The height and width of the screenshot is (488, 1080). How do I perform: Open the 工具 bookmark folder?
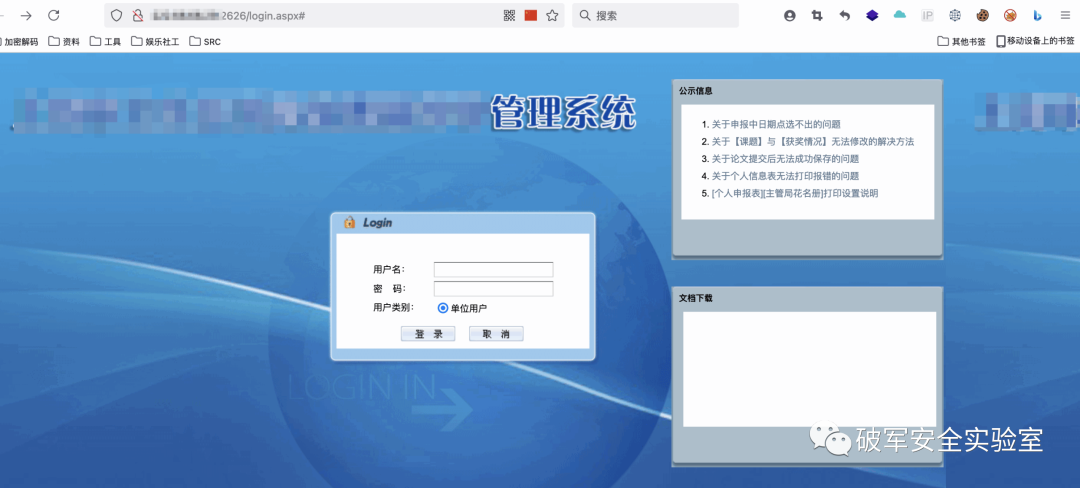105,41
